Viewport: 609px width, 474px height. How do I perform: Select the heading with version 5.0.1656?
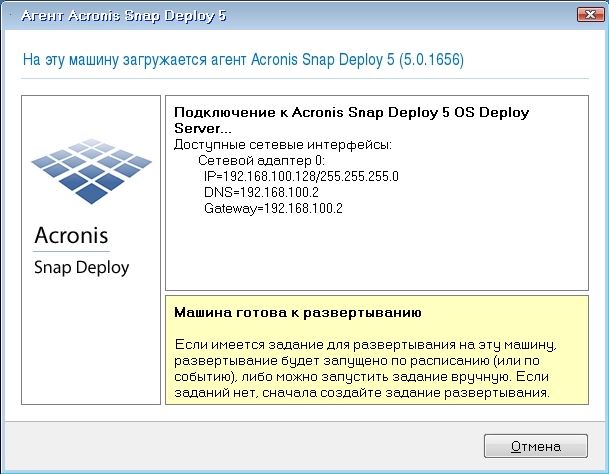point(243,59)
